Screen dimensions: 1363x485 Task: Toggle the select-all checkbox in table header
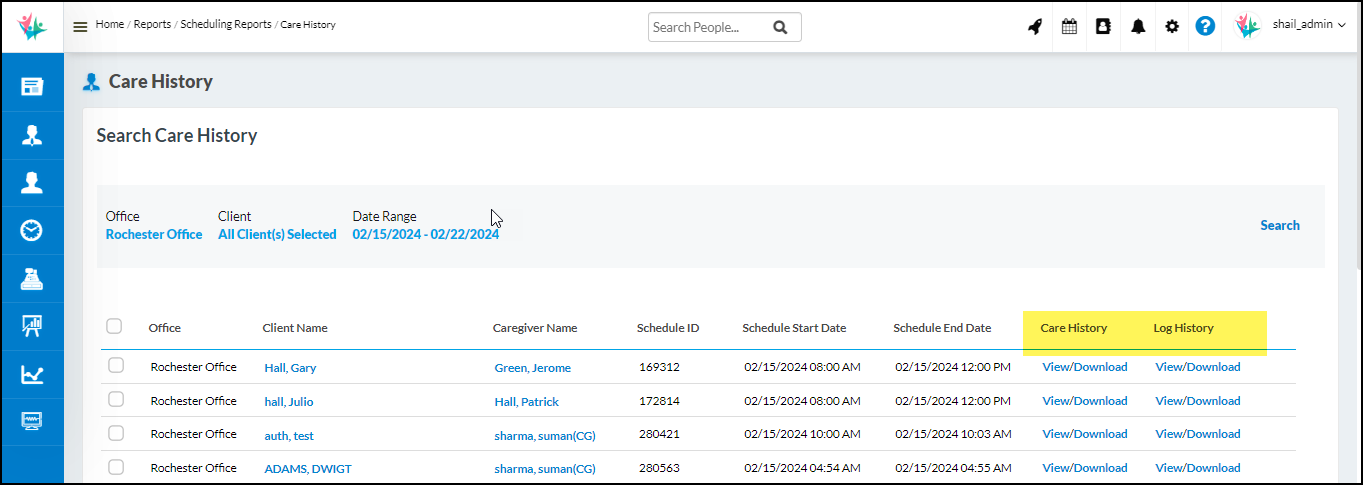[x=114, y=326]
